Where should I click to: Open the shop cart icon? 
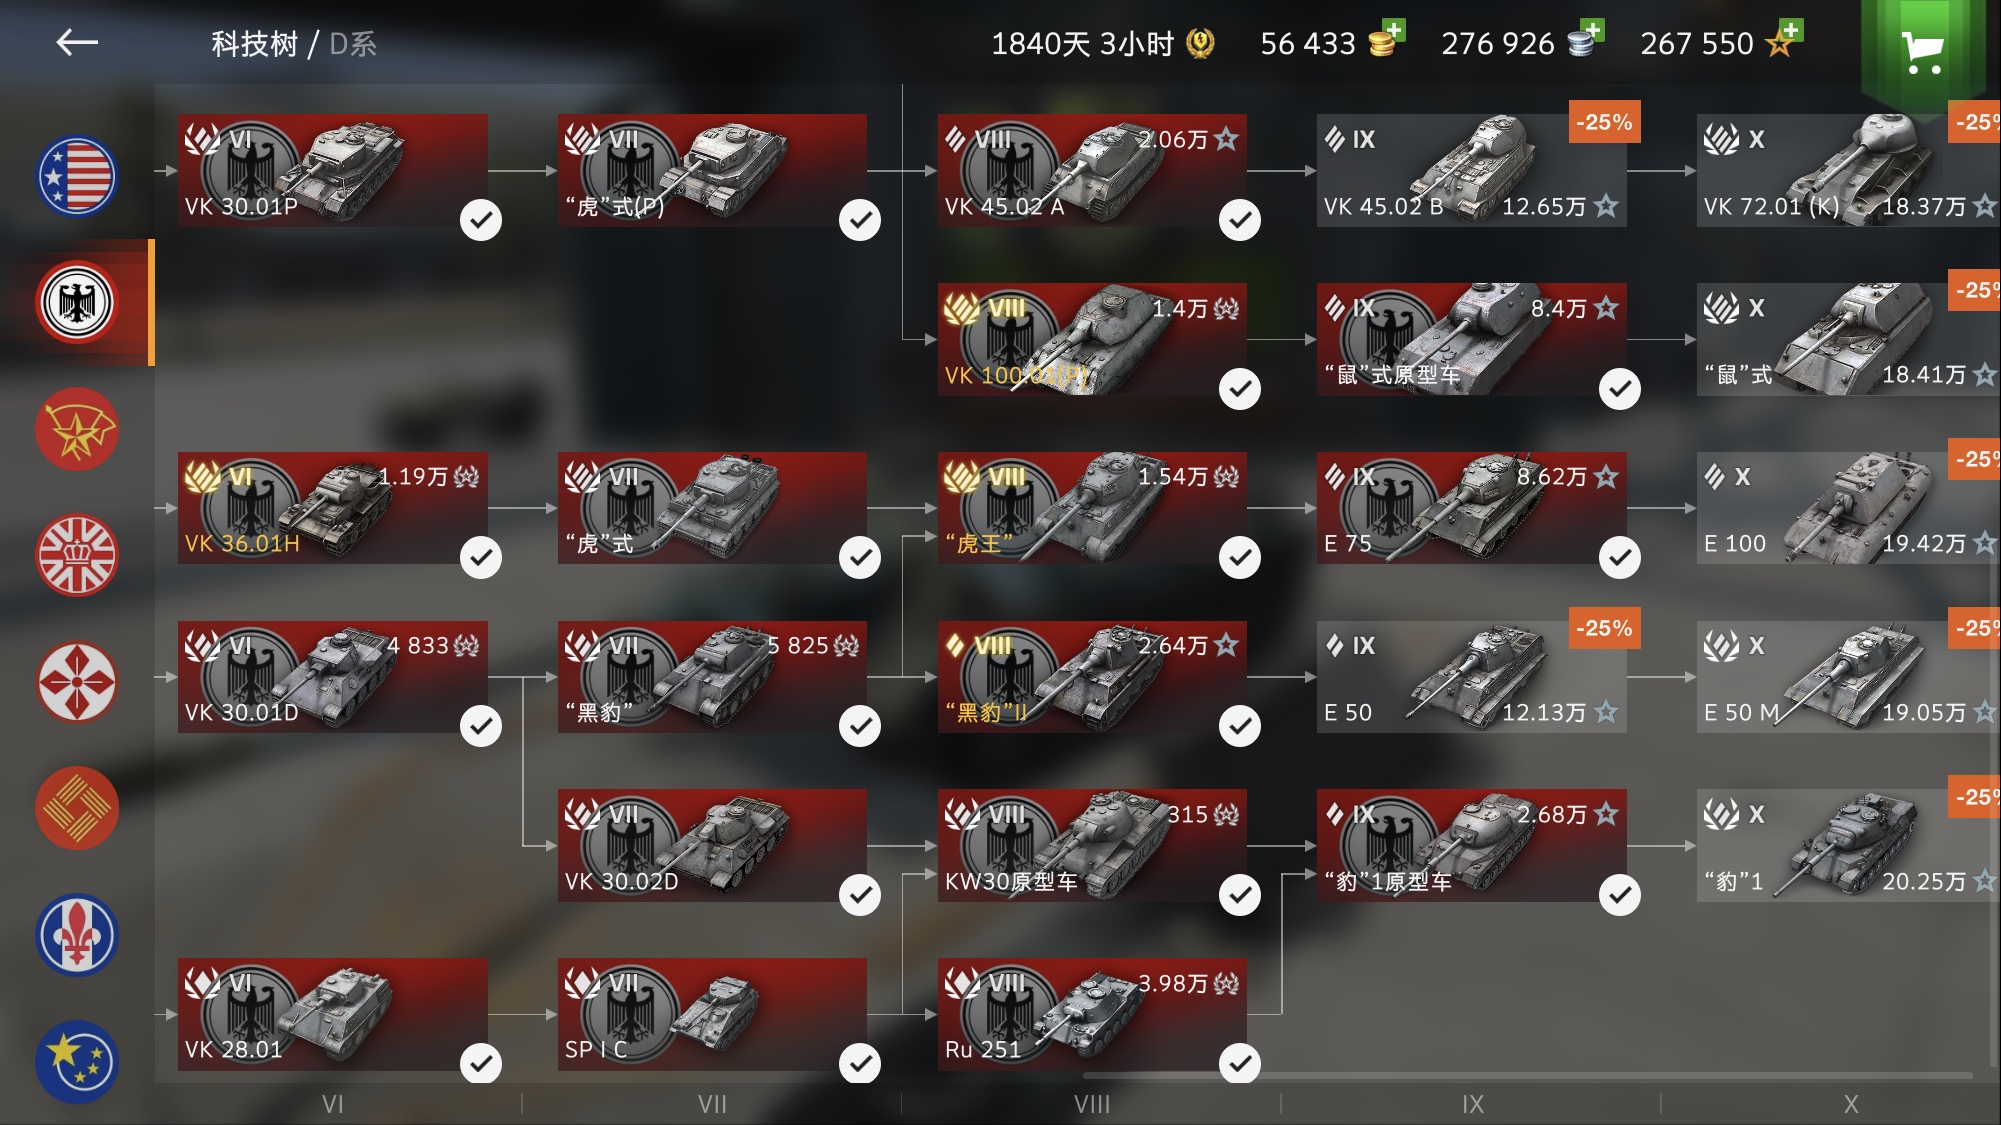1922,51
